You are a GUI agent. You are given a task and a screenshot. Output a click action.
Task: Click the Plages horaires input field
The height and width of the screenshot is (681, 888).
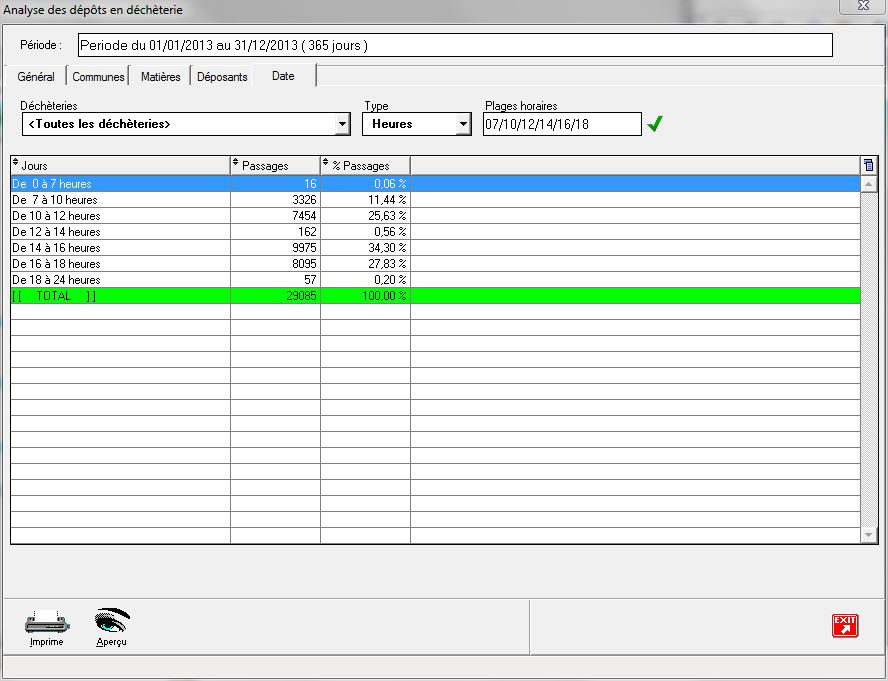tap(561, 124)
